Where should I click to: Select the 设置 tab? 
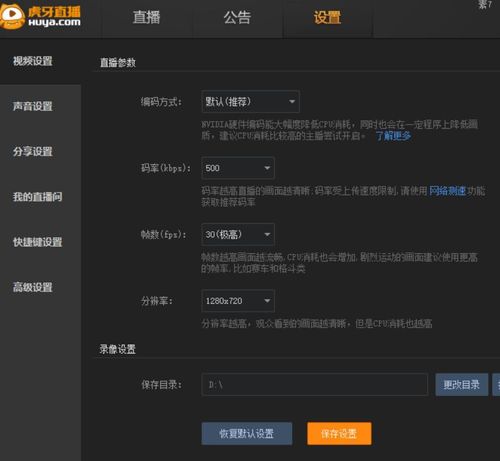pyautogui.click(x=327, y=17)
